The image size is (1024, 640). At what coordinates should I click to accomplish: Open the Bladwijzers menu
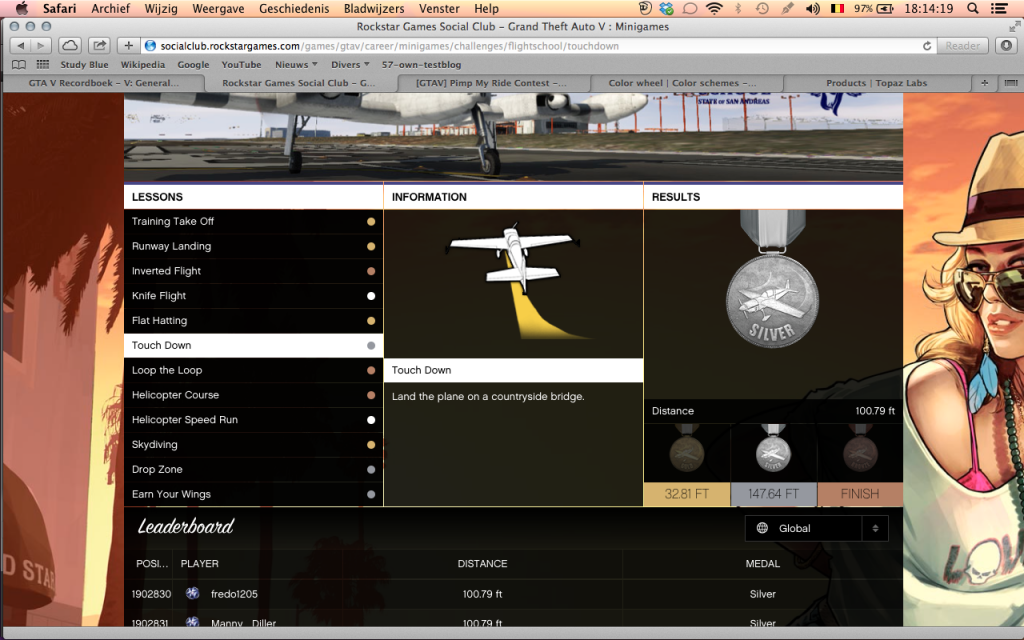(374, 8)
